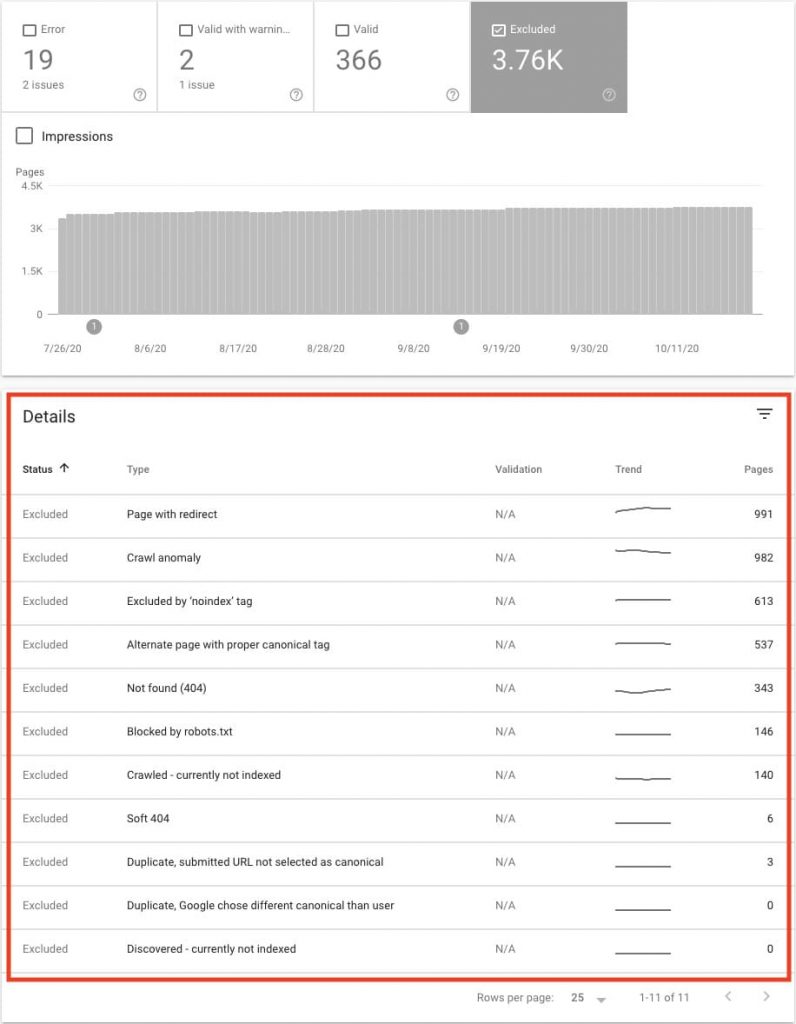Go to next page of results

766,997
